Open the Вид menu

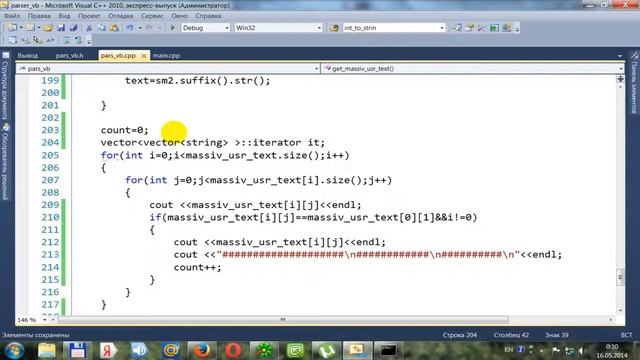(x=64, y=16)
